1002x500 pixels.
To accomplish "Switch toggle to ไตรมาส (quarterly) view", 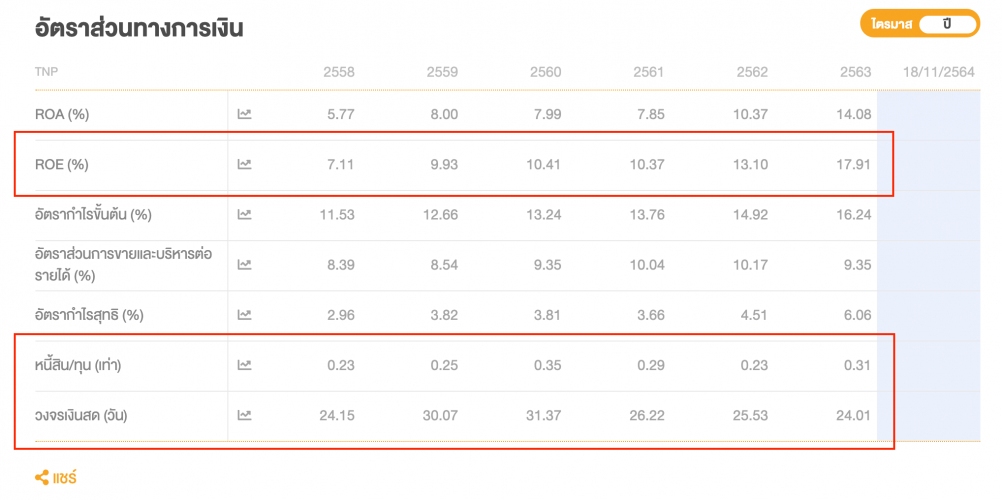I will click(891, 24).
